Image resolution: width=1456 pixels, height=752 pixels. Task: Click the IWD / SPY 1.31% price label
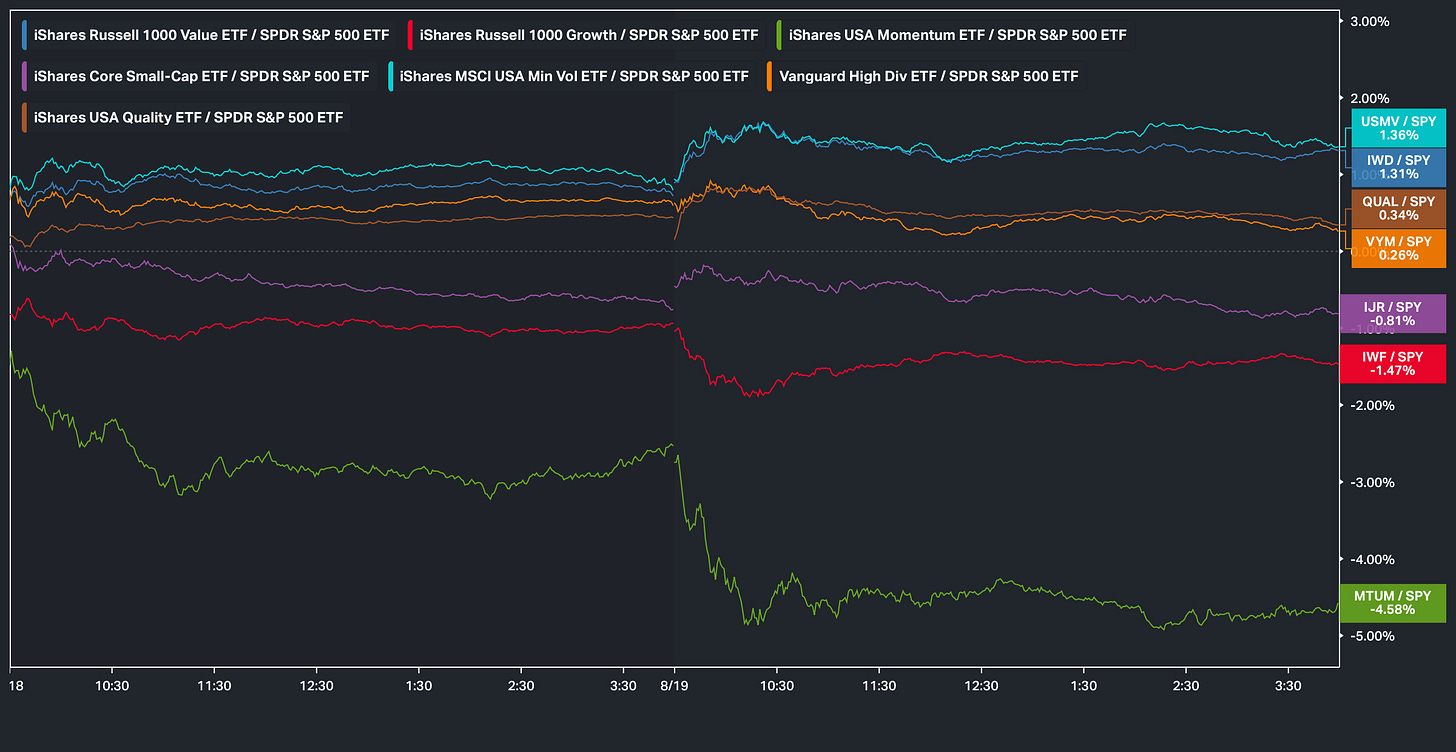pos(1398,167)
